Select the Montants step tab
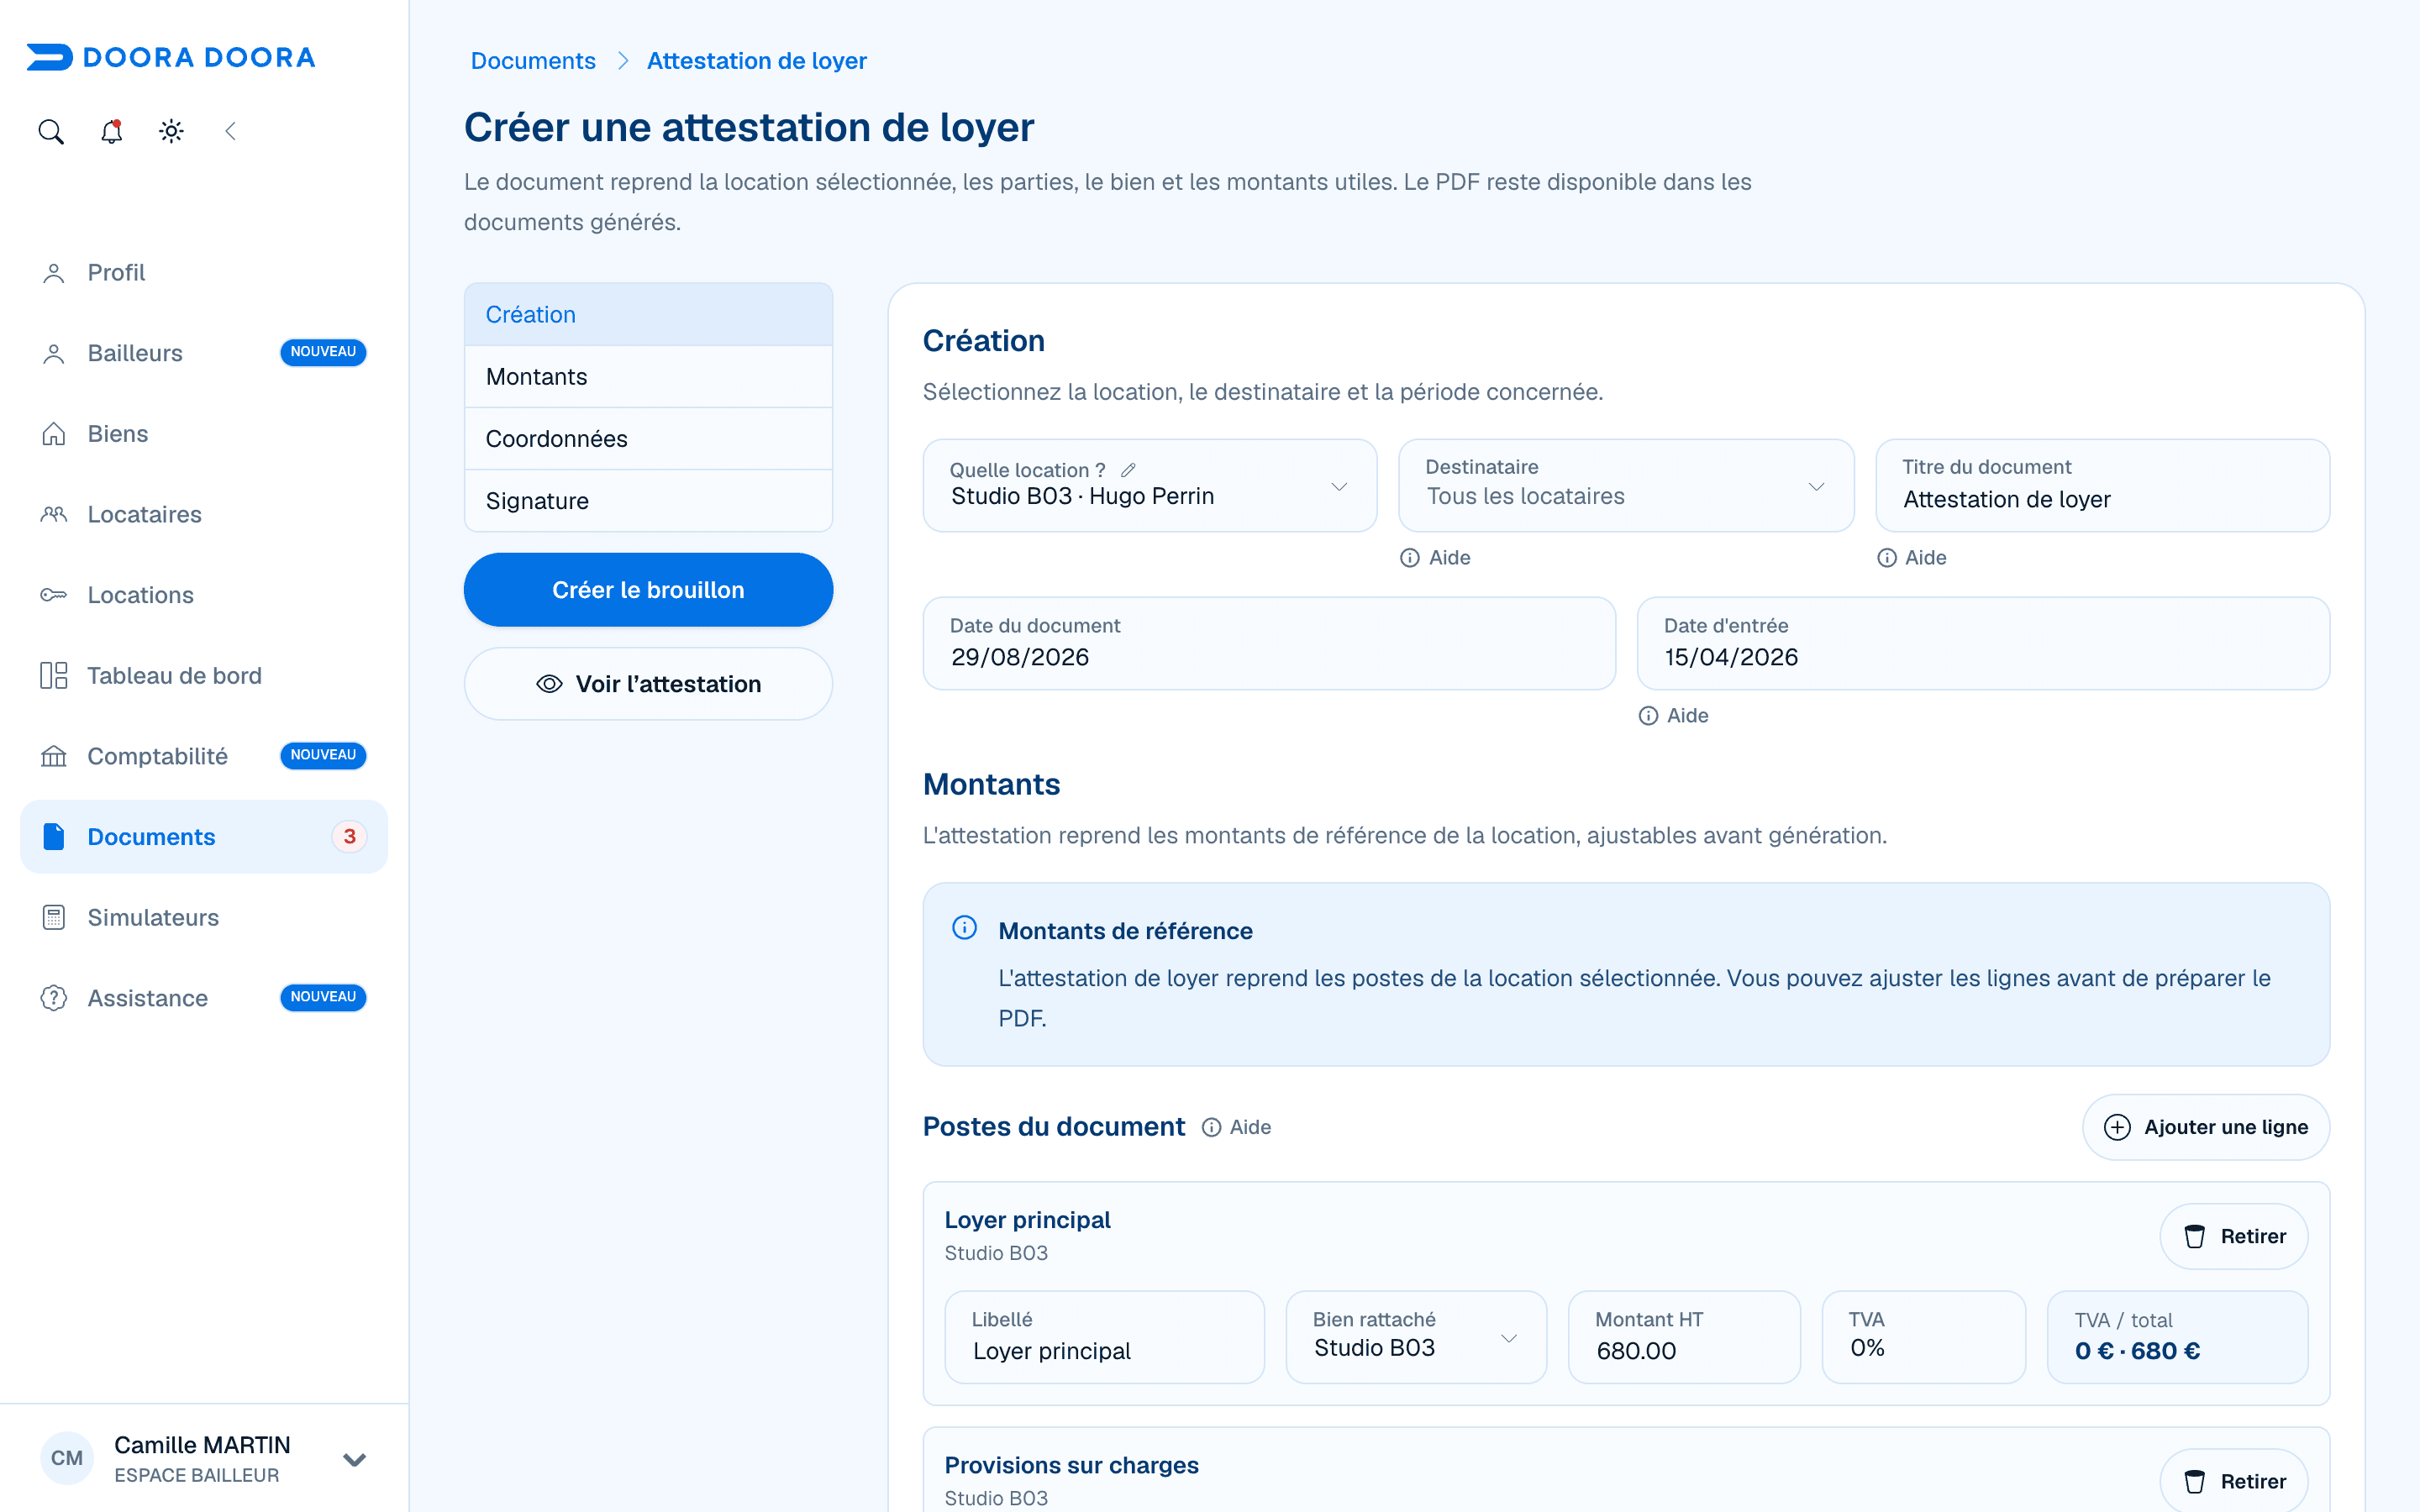Viewport: 2420px width, 1512px height. click(648, 377)
